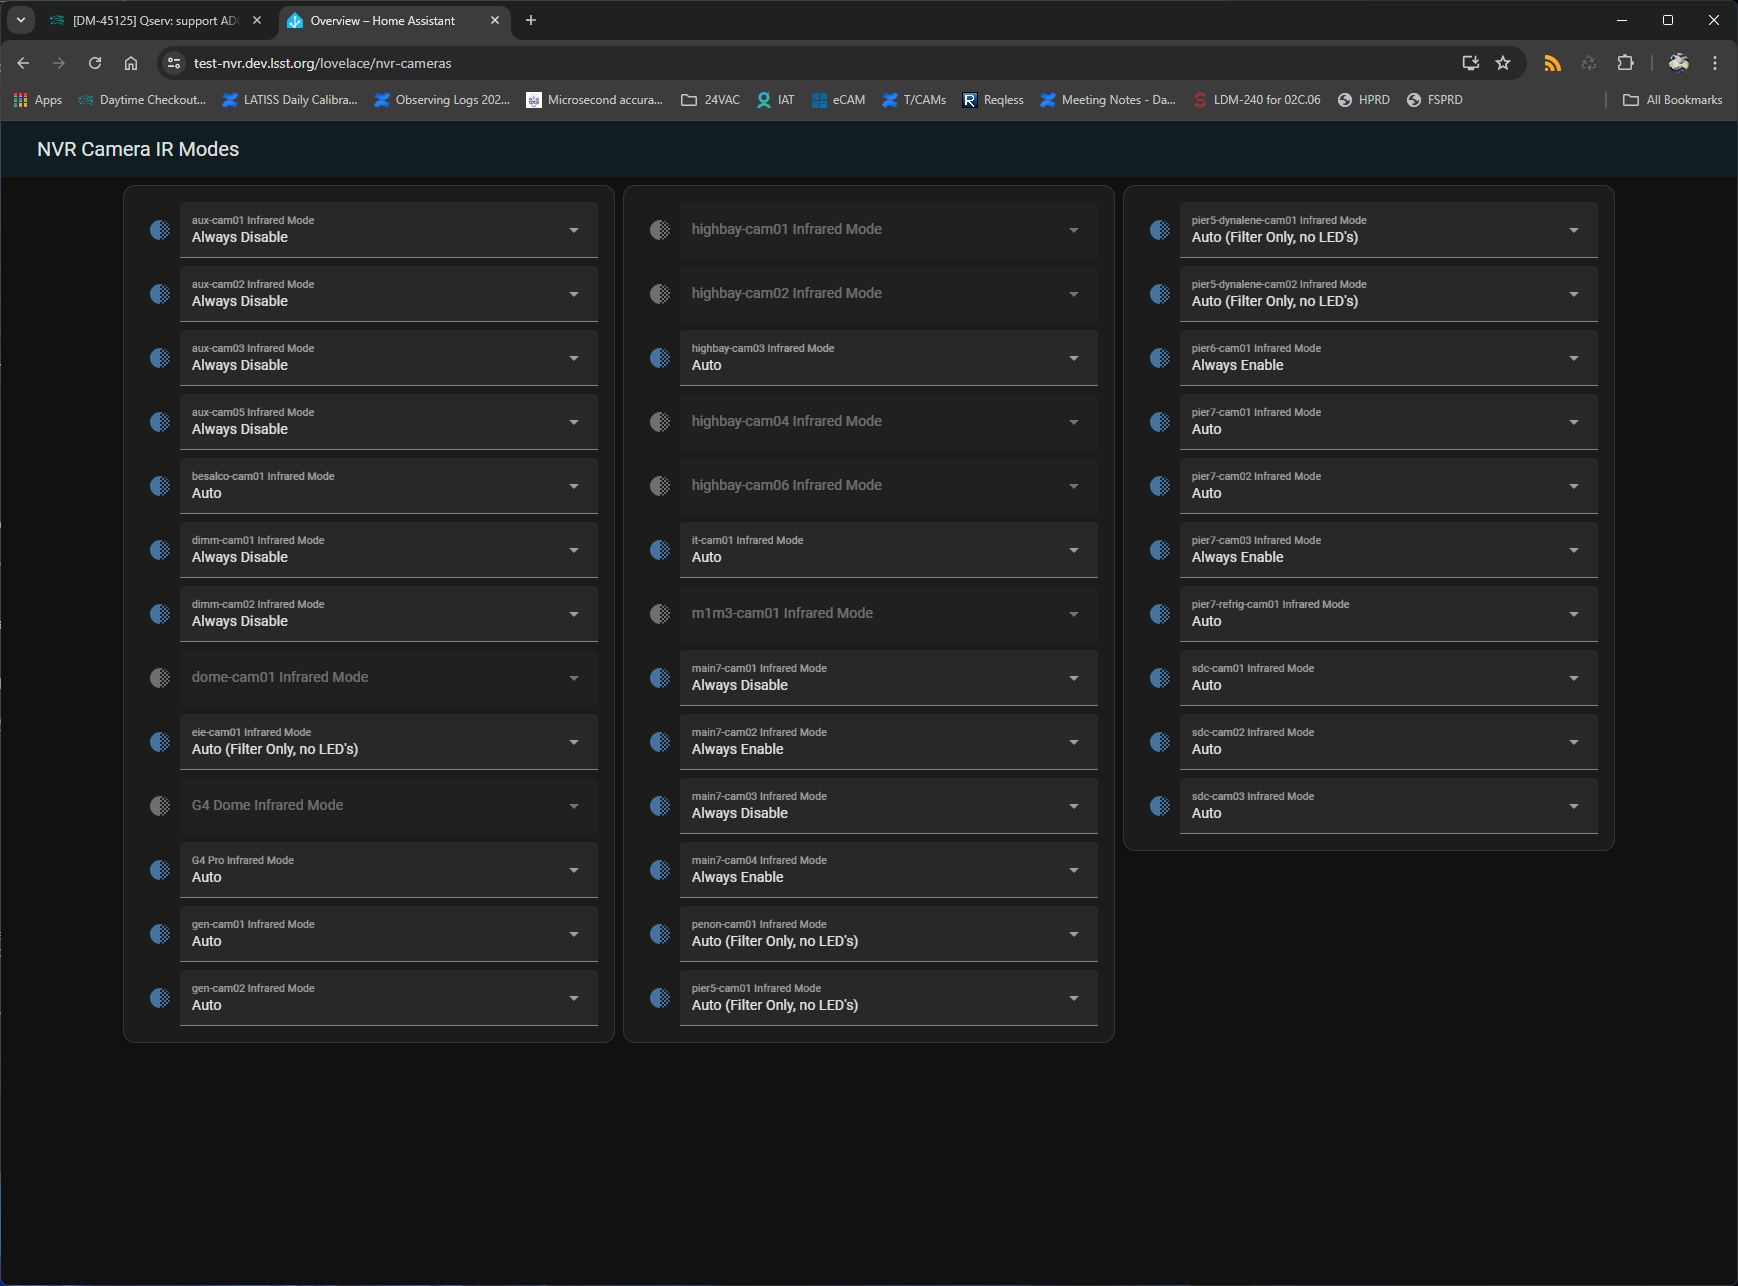The height and width of the screenshot is (1286, 1738).
Task: Open gen-cam01 Infrared Mode dropdown
Action: [389, 934]
